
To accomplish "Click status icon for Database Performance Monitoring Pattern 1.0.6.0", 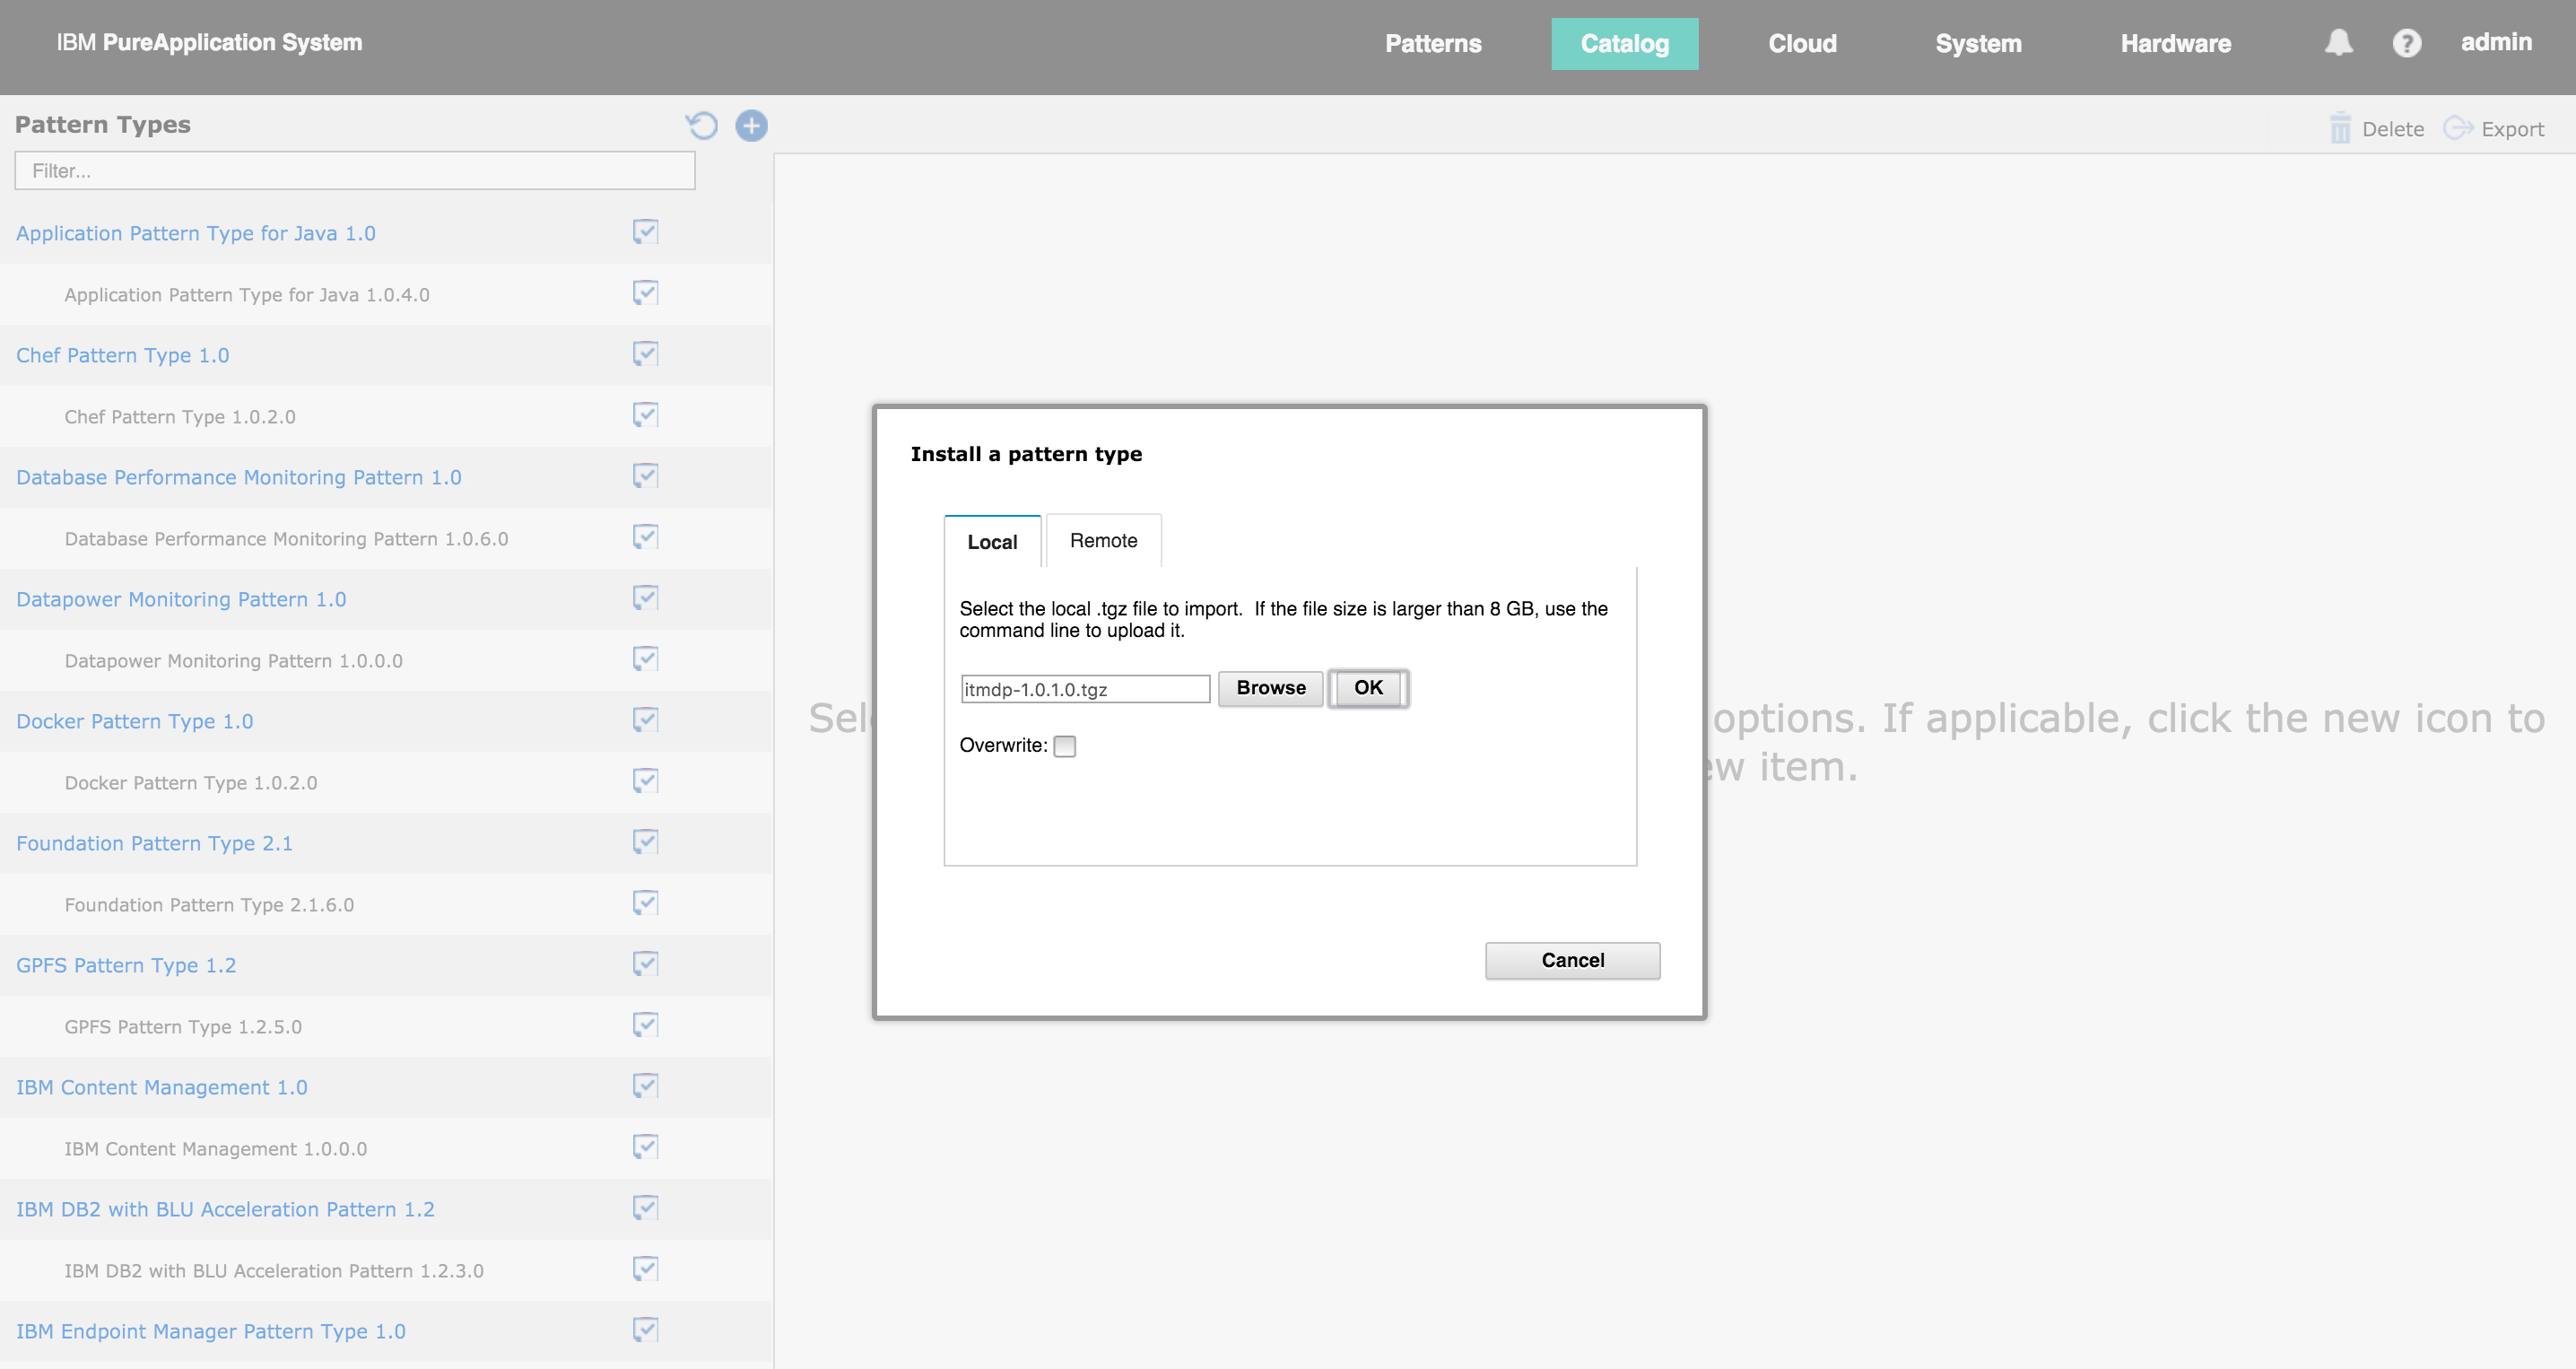I will (645, 537).
